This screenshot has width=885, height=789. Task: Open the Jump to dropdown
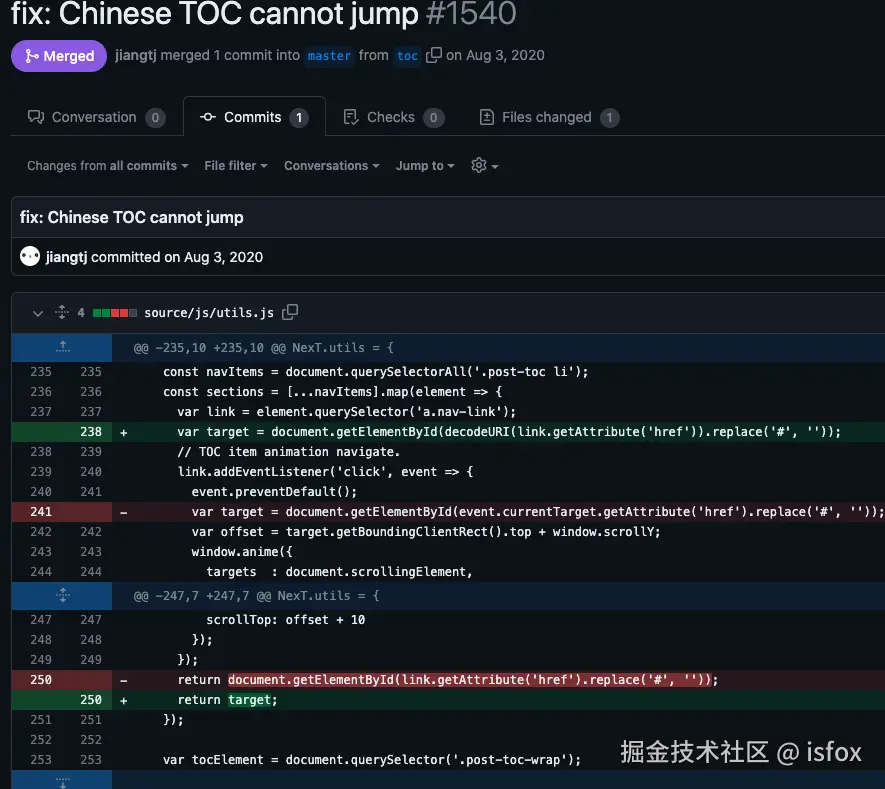424,166
